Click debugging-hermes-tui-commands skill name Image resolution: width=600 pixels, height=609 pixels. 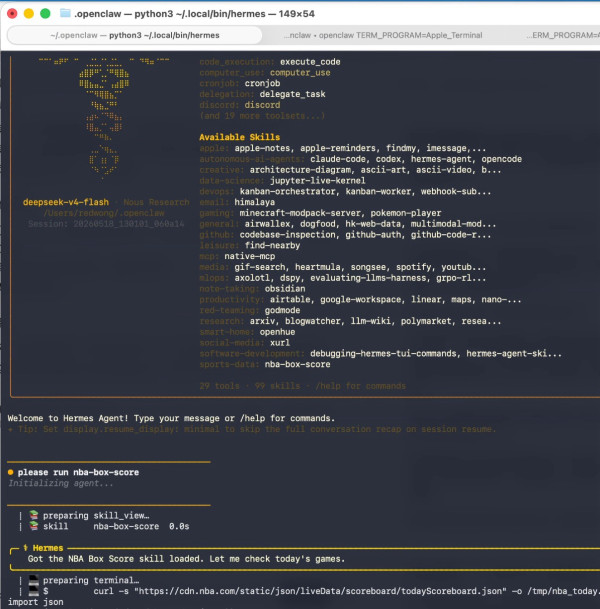(383, 353)
